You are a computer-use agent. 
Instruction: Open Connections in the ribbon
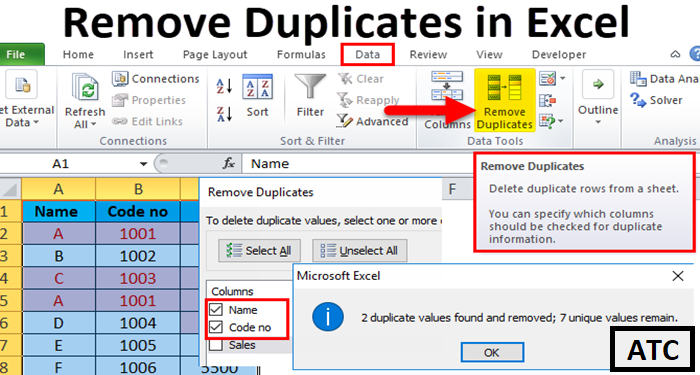[156, 79]
